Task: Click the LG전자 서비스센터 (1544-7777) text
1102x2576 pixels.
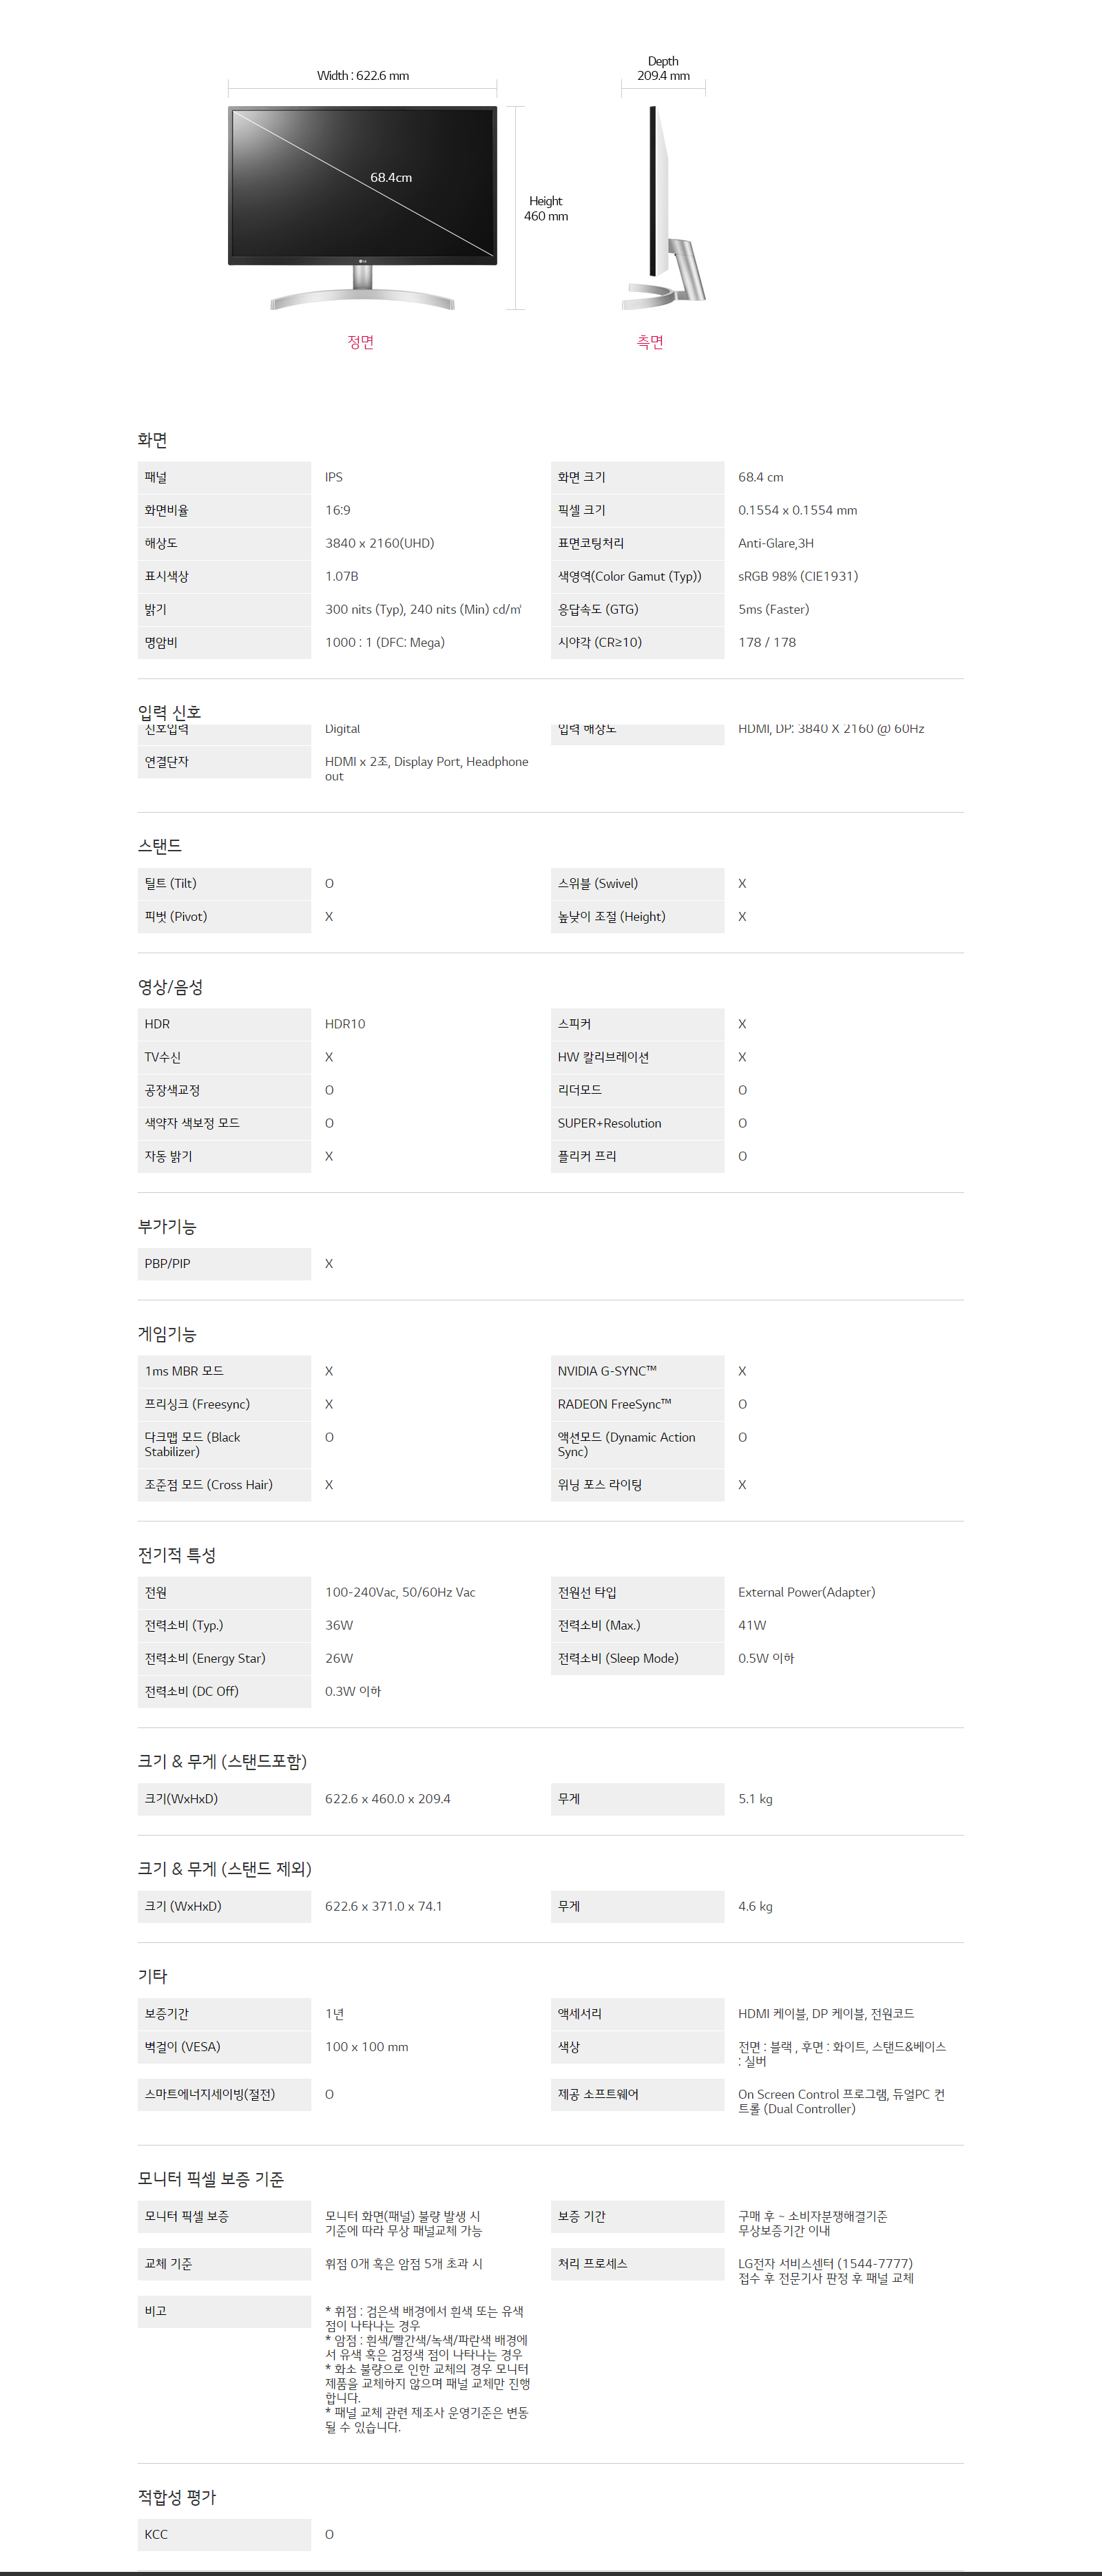Action: click(x=825, y=2264)
